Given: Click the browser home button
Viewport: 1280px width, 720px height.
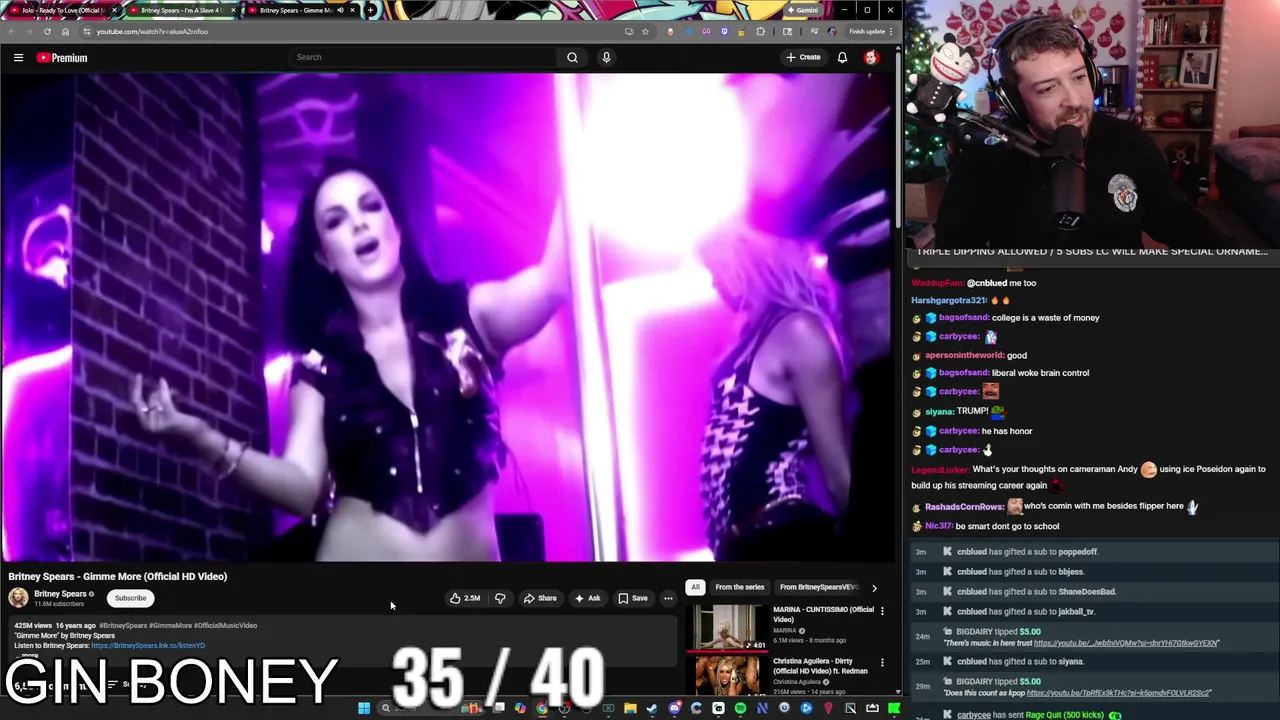Looking at the screenshot, I should click(x=65, y=31).
